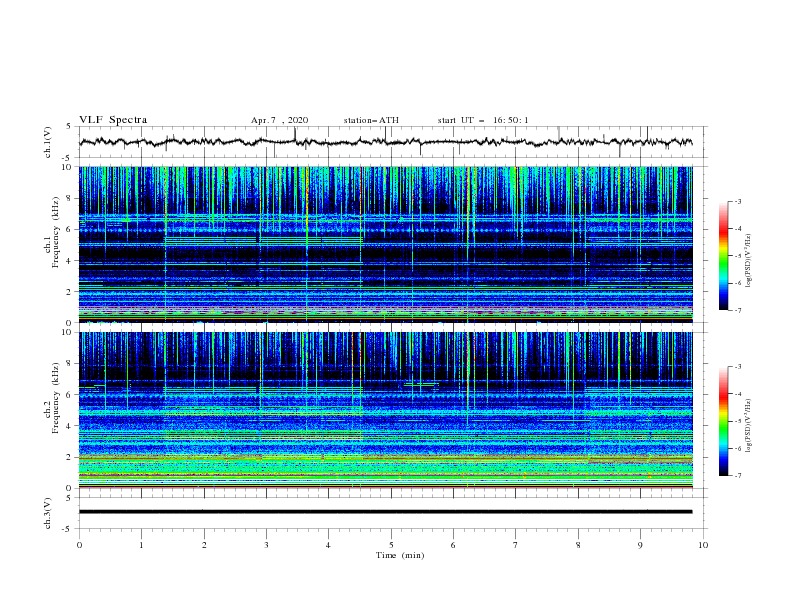Click the ch.2 Frequency (kHz) axis label
This screenshot has width=792, height=612.
point(52,398)
